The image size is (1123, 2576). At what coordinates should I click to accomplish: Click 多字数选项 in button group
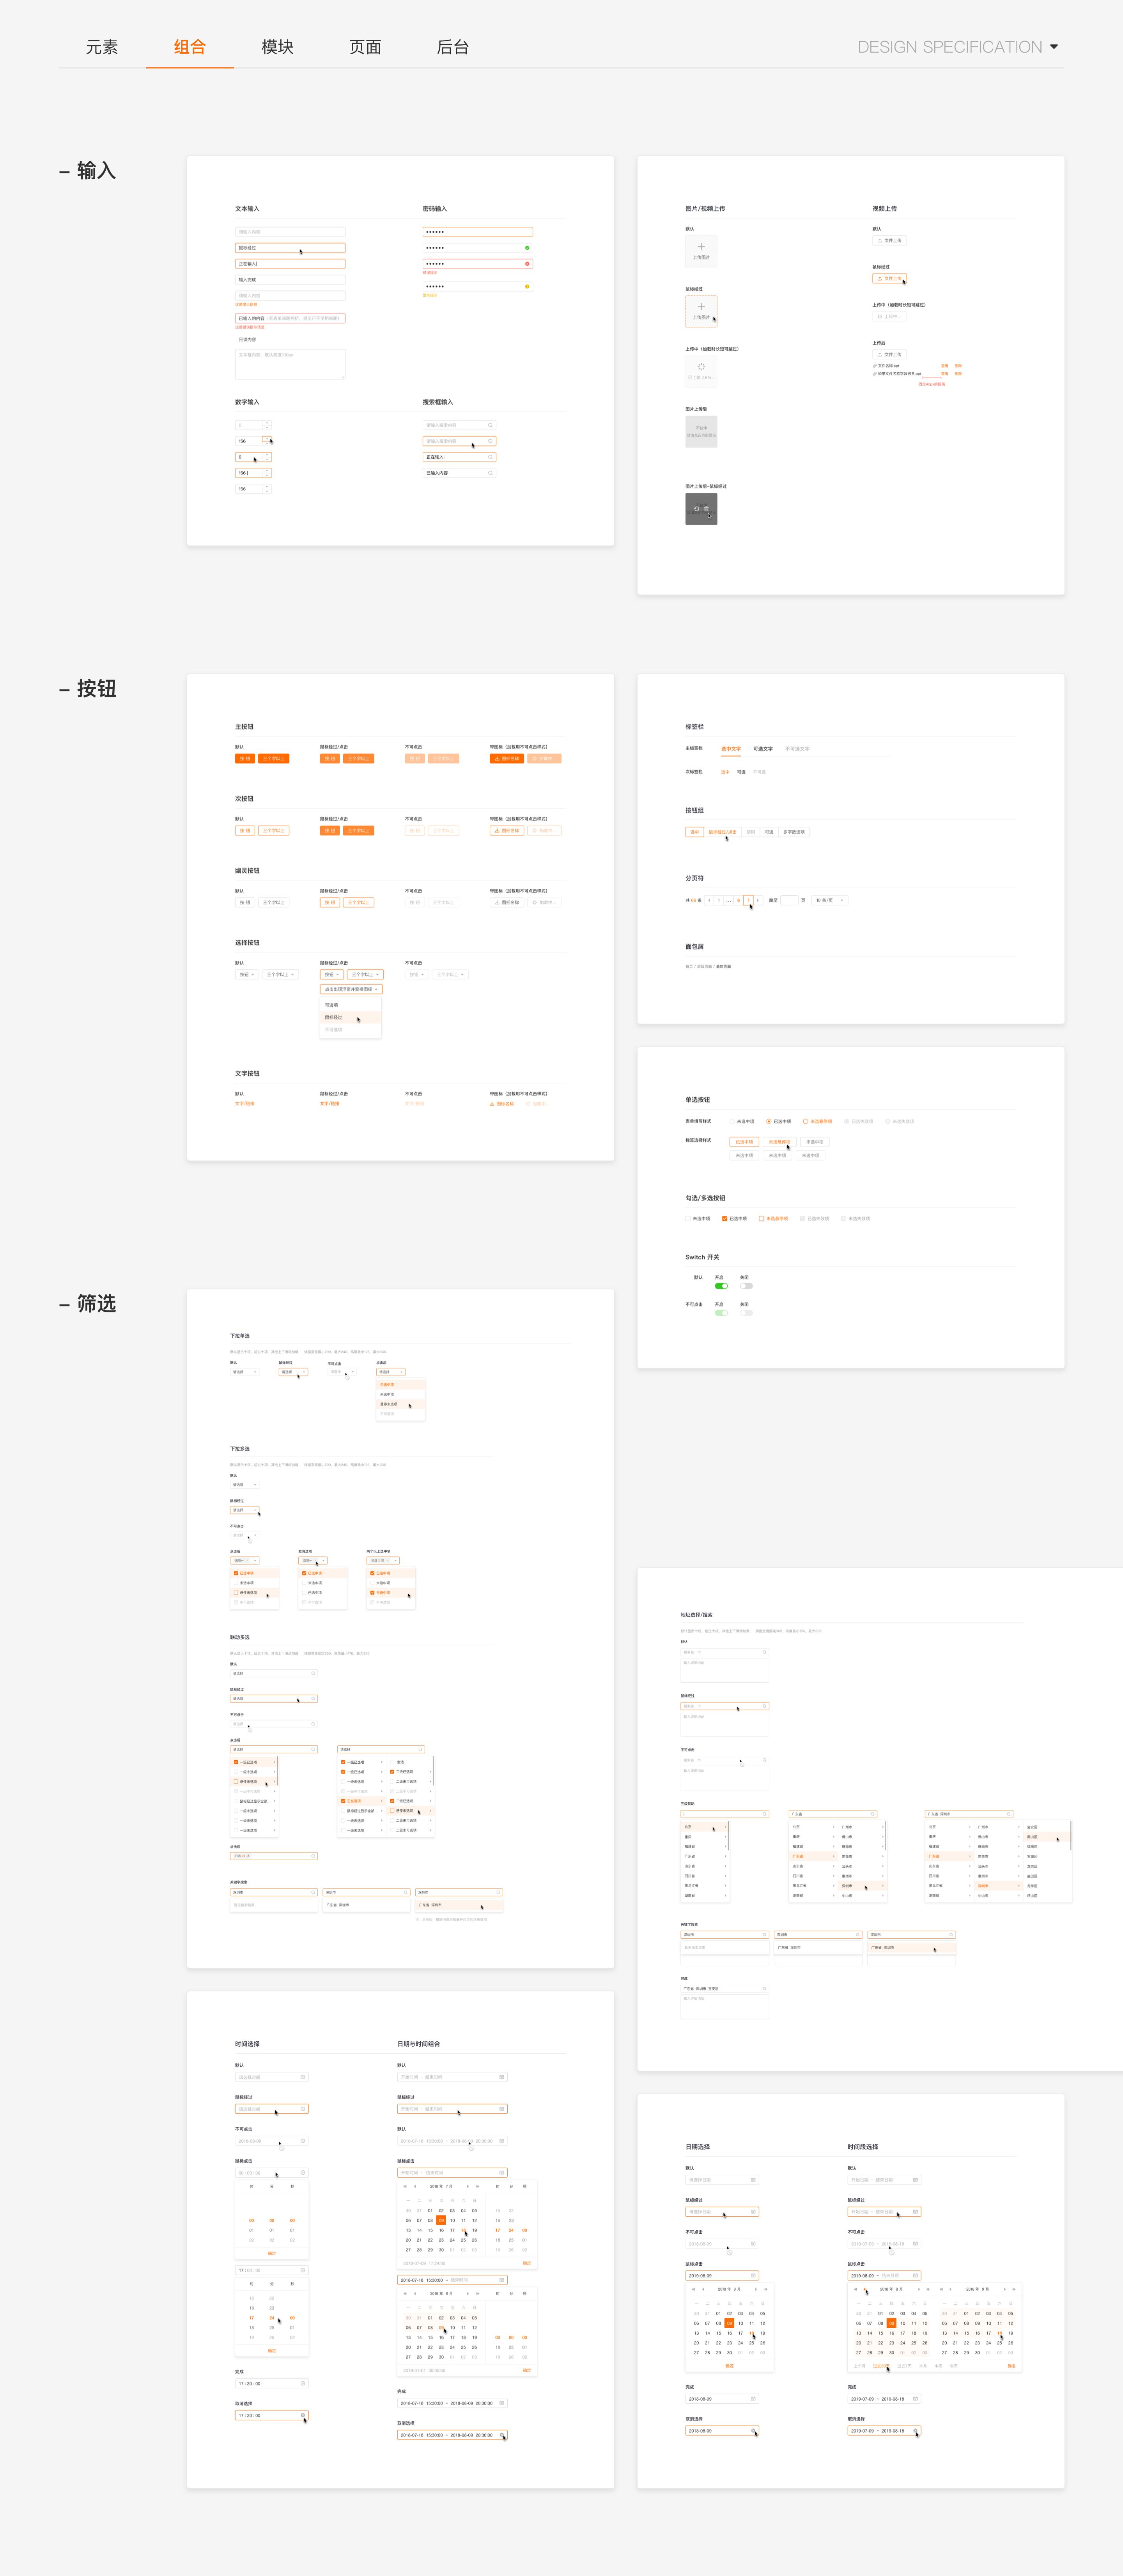click(794, 832)
